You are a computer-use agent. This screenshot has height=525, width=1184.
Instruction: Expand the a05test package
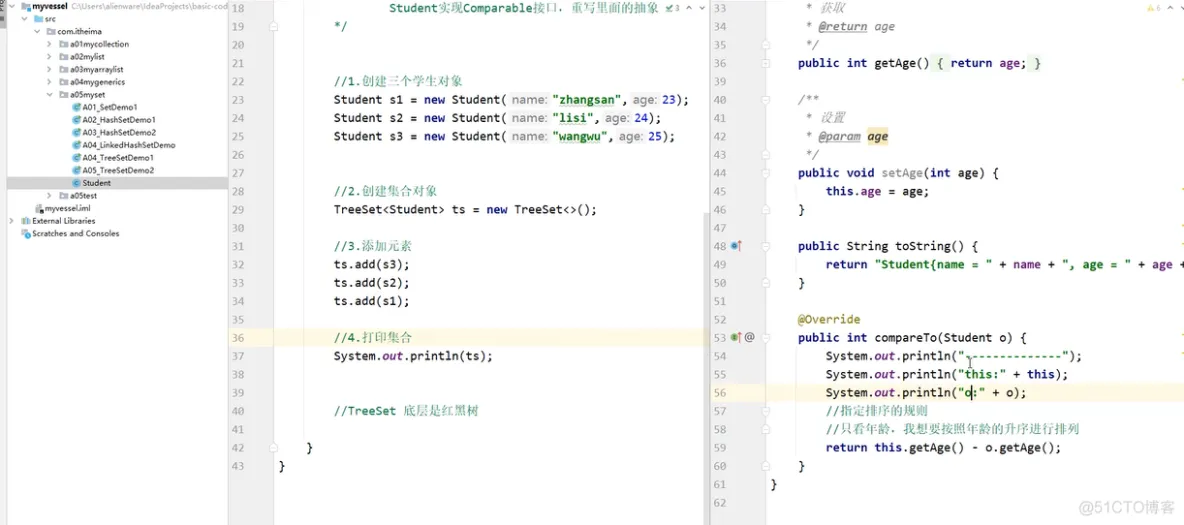50,196
